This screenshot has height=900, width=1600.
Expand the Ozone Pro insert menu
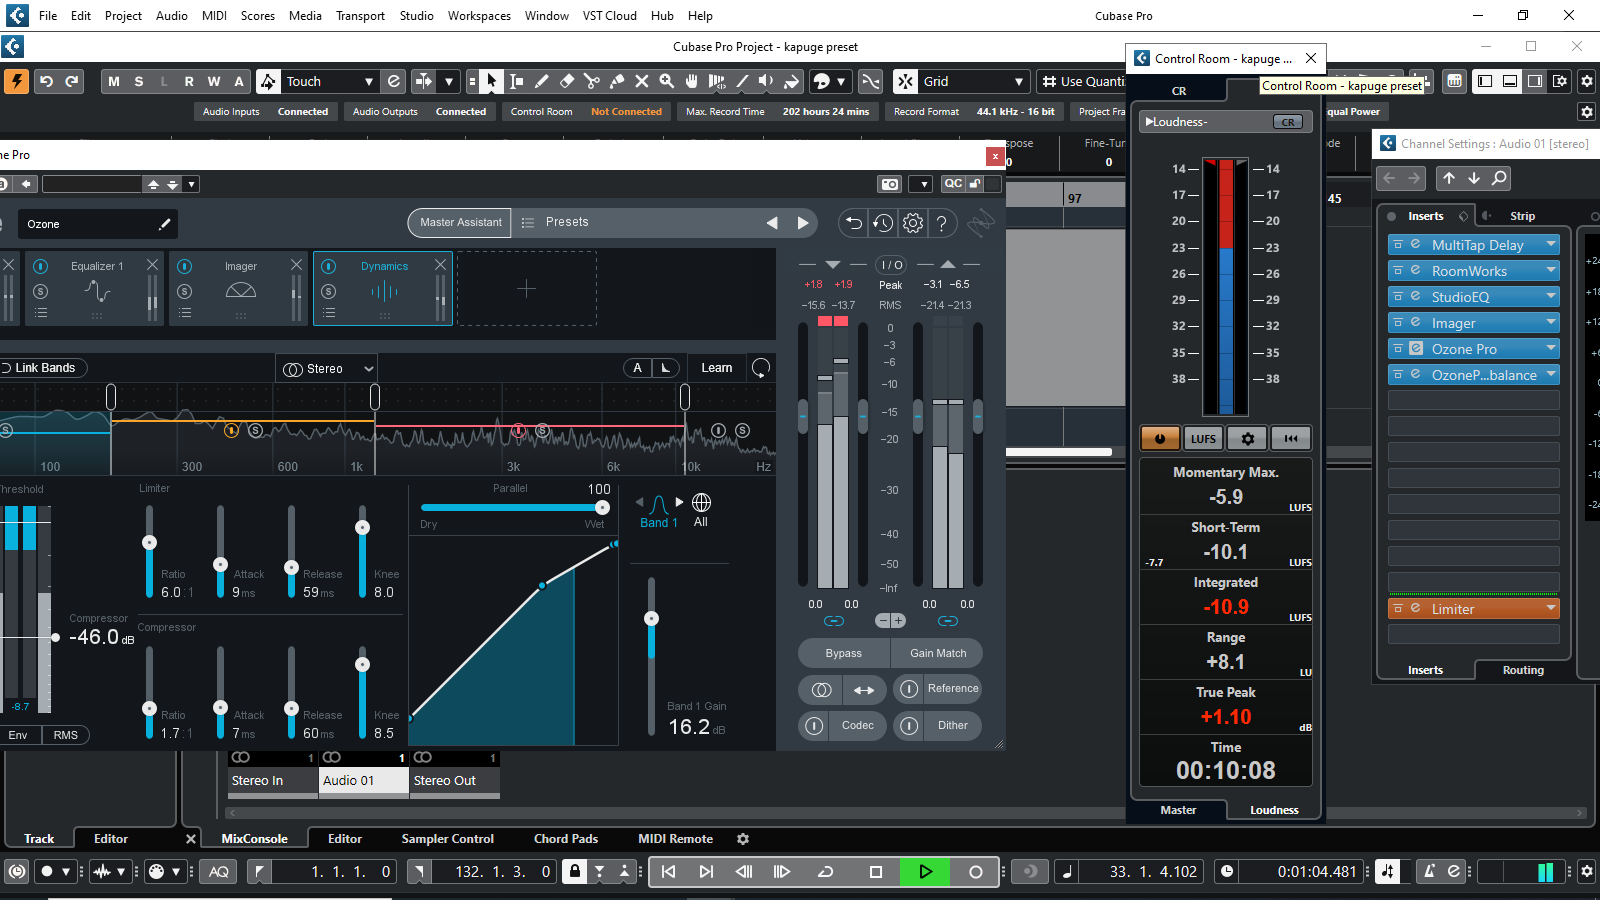tap(1551, 348)
